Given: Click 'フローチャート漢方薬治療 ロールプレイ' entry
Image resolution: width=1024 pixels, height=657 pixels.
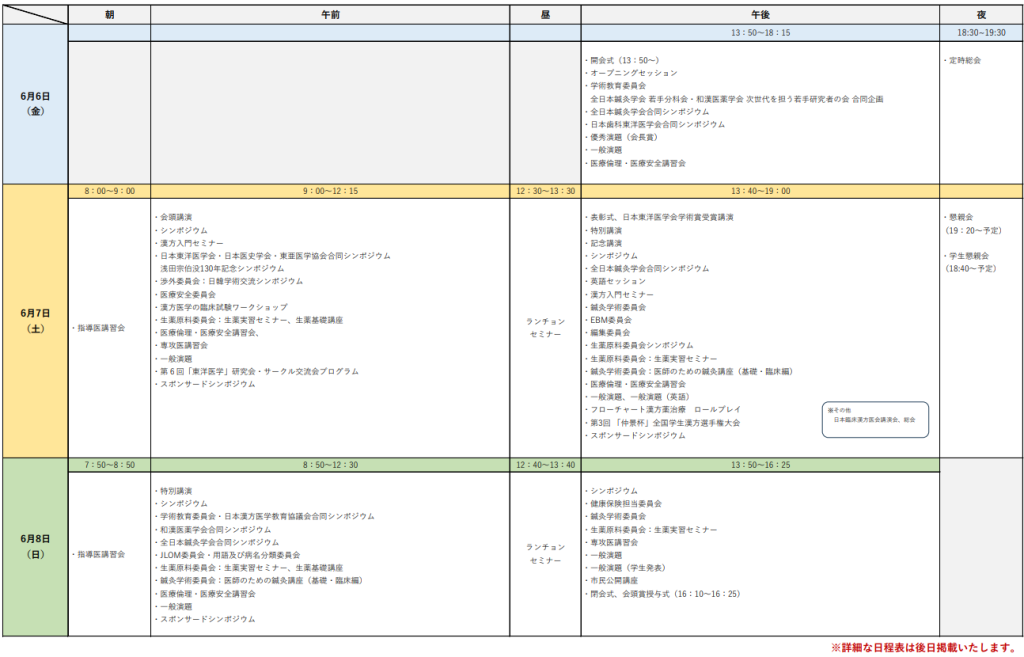Looking at the screenshot, I should pos(664,409).
